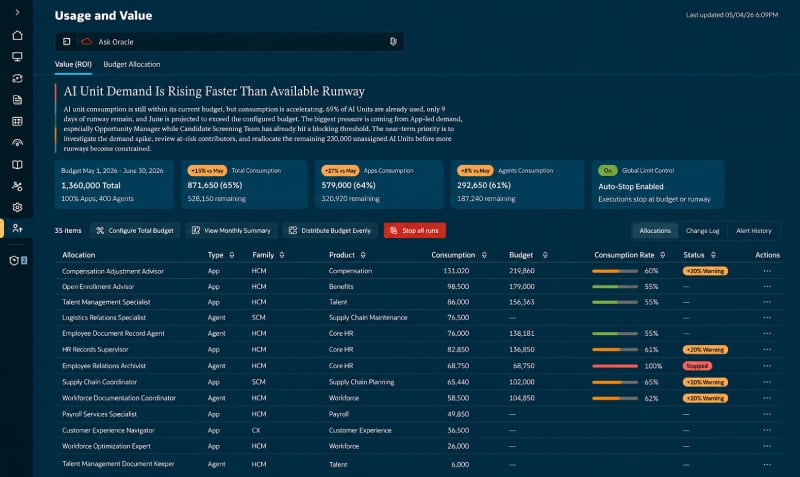Viewport: 800px width, 477px height.
Task: Expand the left sidebar with top chevron
Action: (17, 12)
